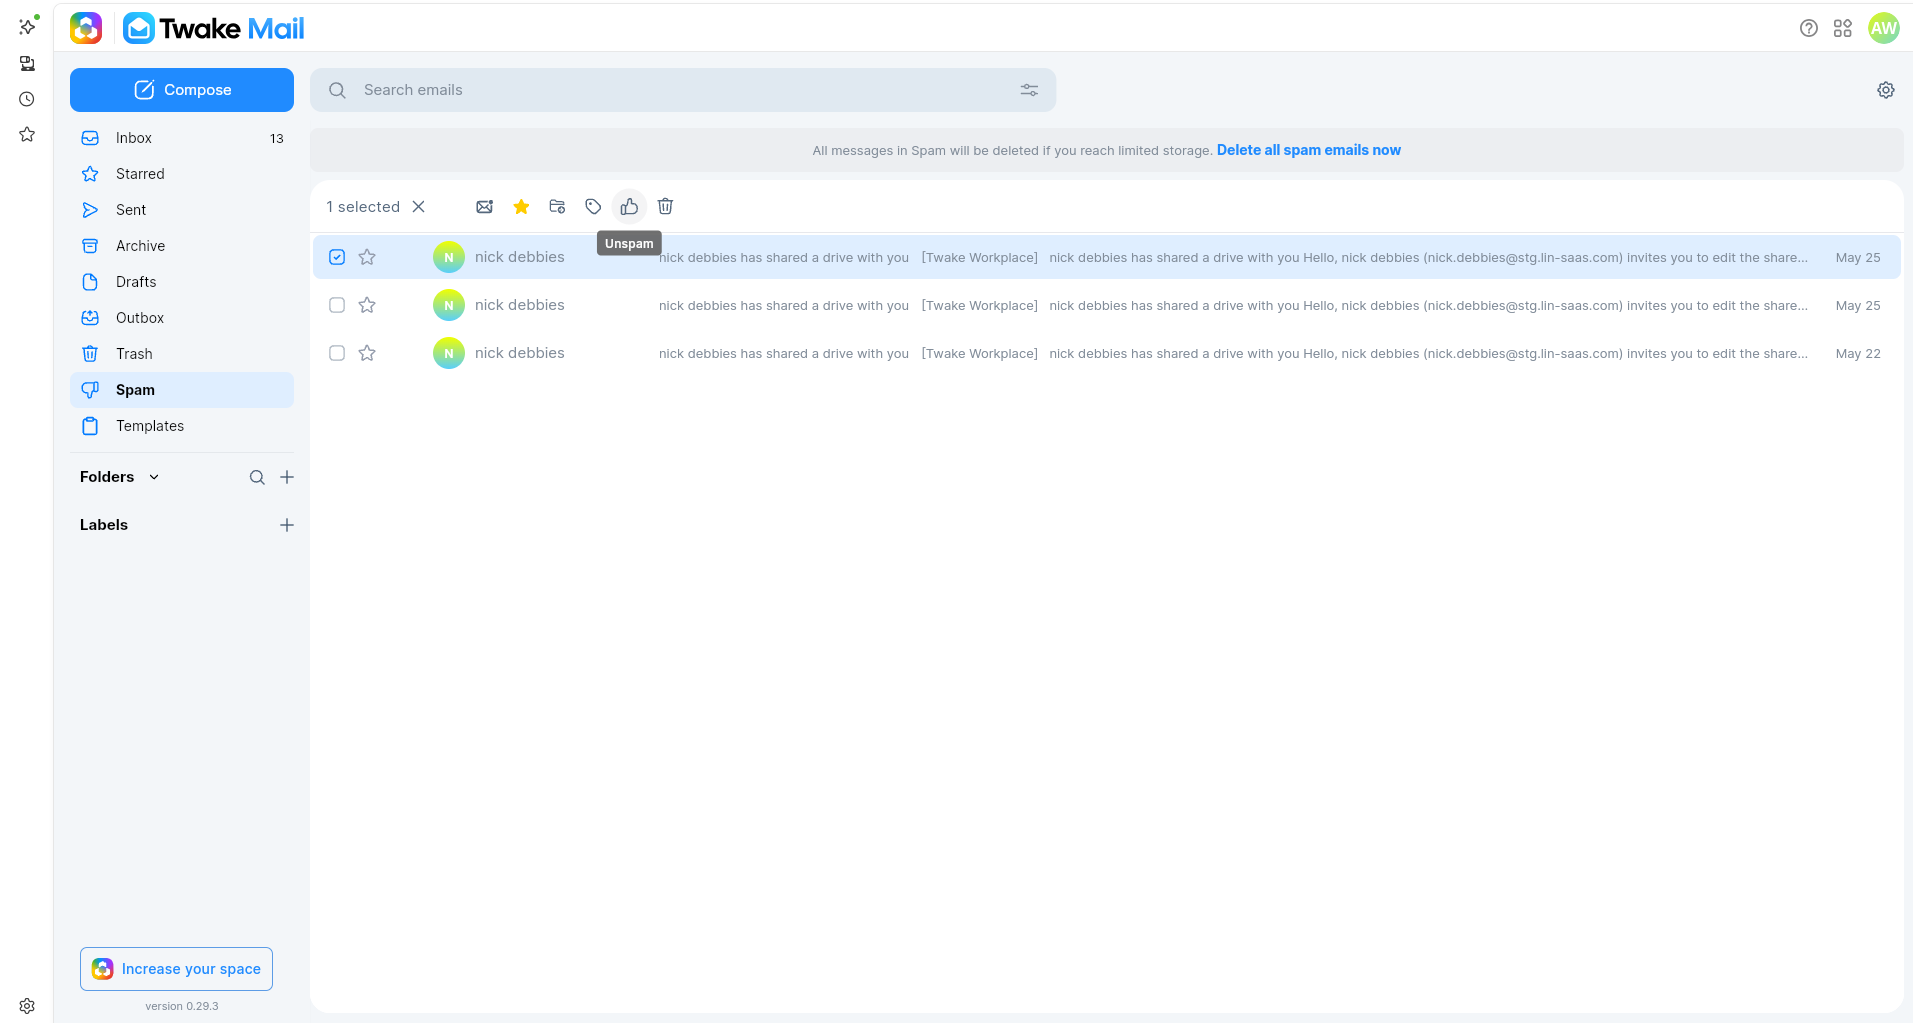Open the help question mark icon
Screen dimensions: 1913x1023
[x=1808, y=28]
